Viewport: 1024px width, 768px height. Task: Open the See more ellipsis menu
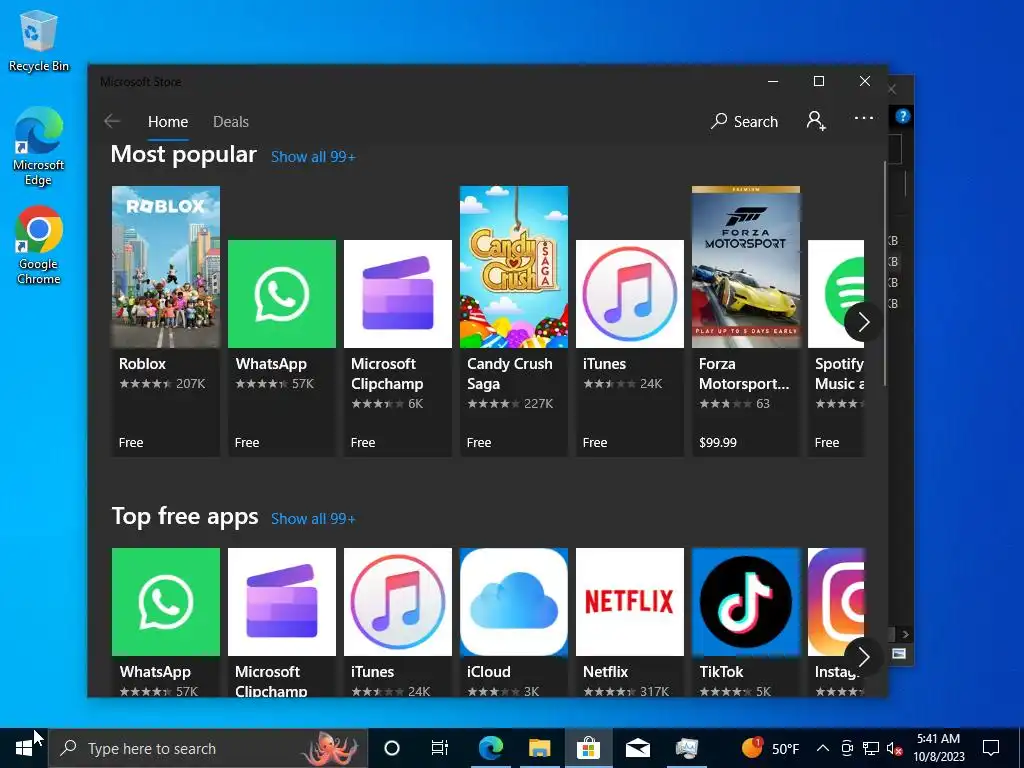(863, 118)
